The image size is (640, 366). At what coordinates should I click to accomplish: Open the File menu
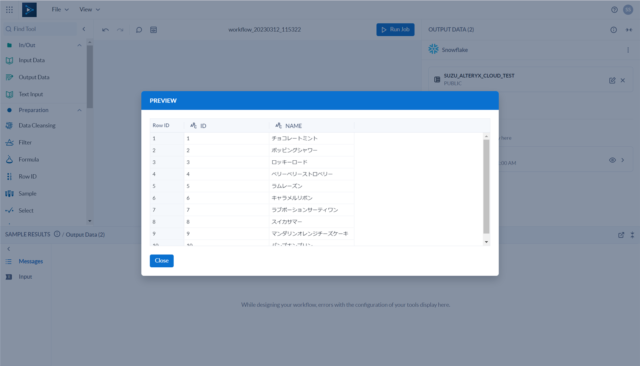[x=60, y=9]
